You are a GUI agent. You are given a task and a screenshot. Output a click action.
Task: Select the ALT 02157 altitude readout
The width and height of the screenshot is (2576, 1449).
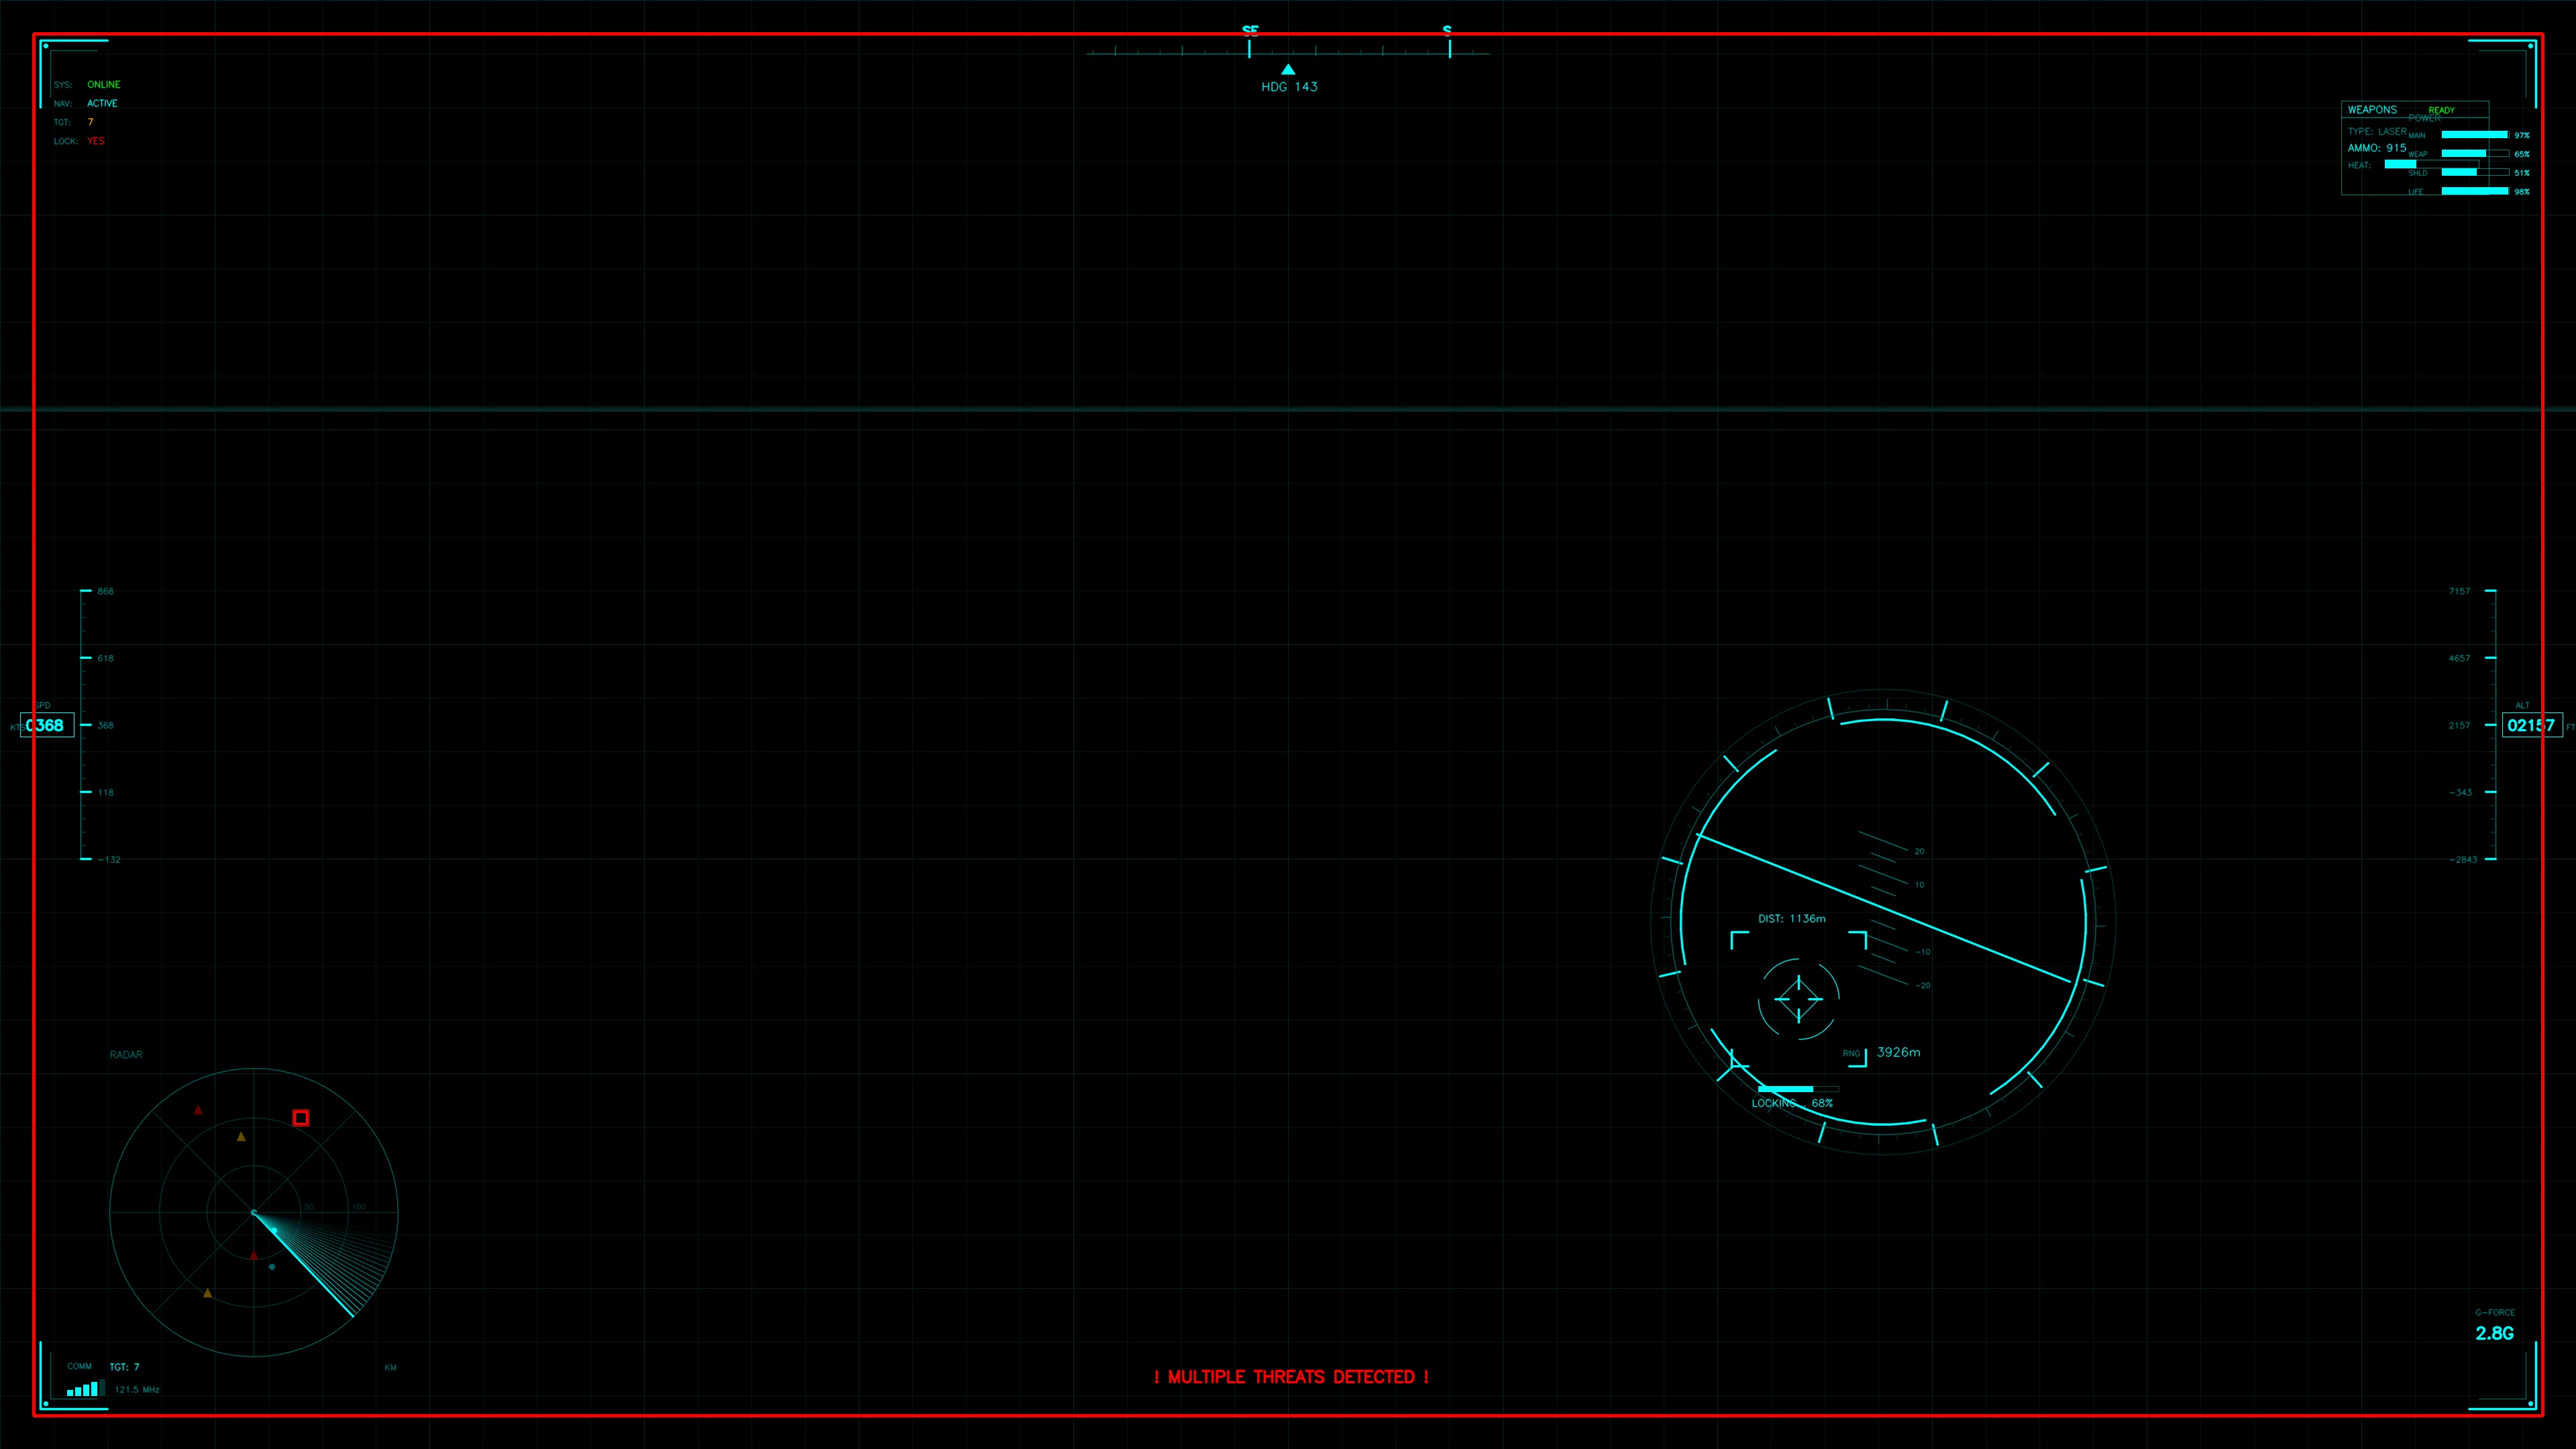2531,725
